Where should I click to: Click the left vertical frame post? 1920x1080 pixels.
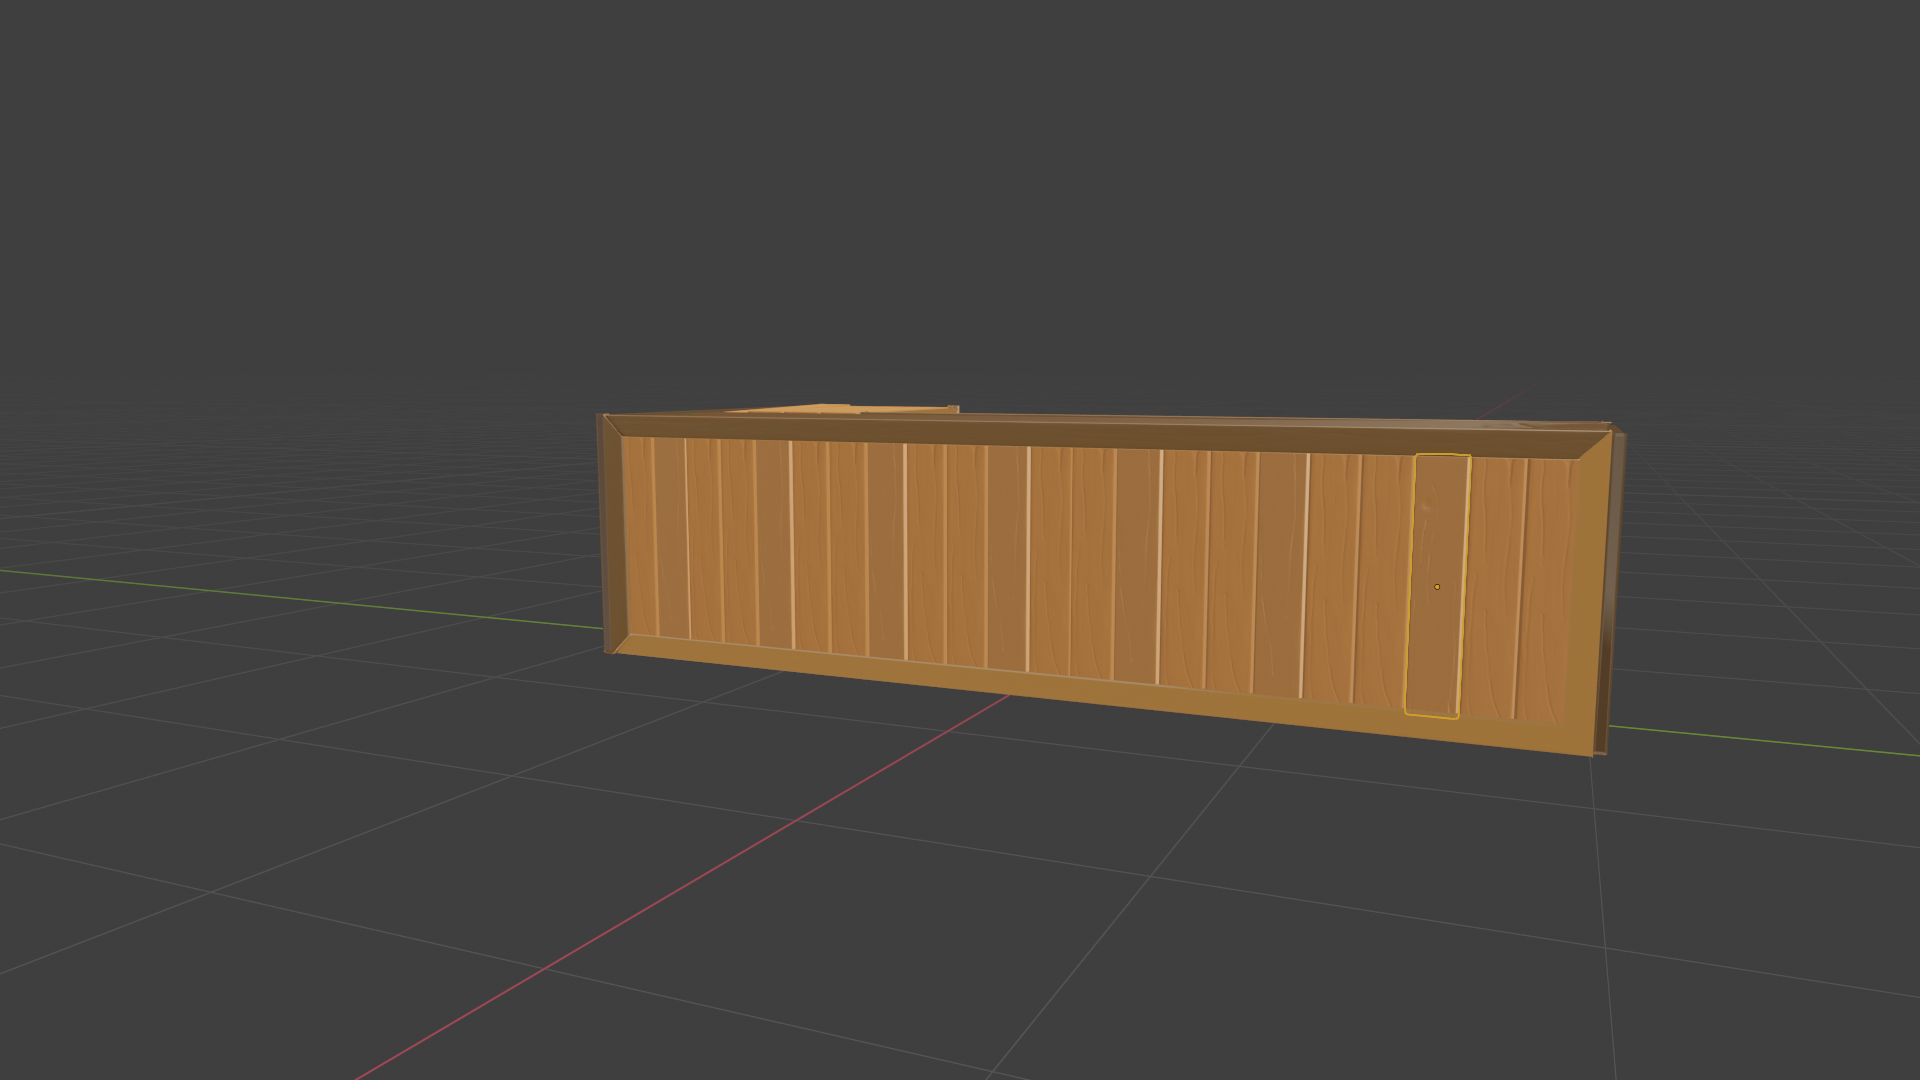point(613,540)
